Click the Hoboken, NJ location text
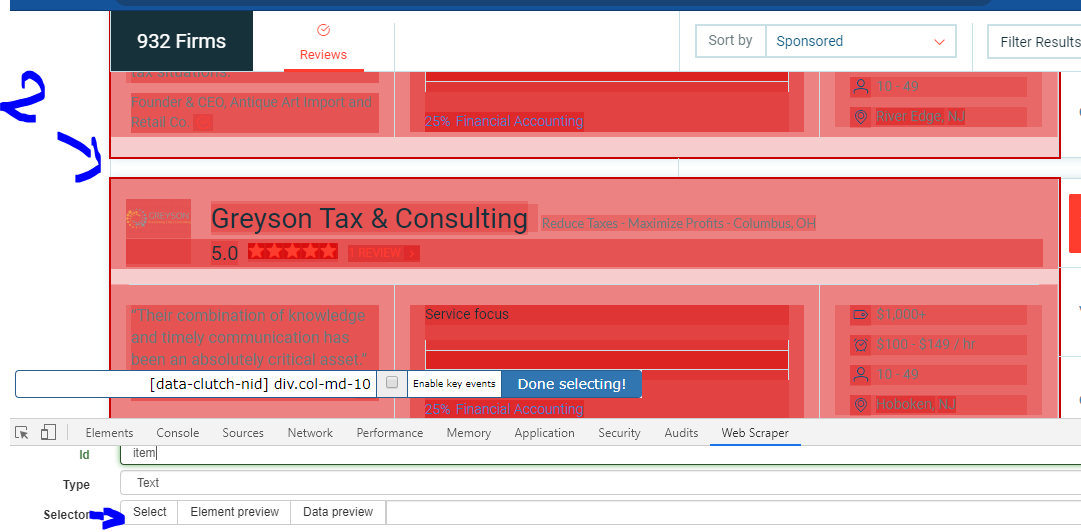 pyautogui.click(x=916, y=405)
